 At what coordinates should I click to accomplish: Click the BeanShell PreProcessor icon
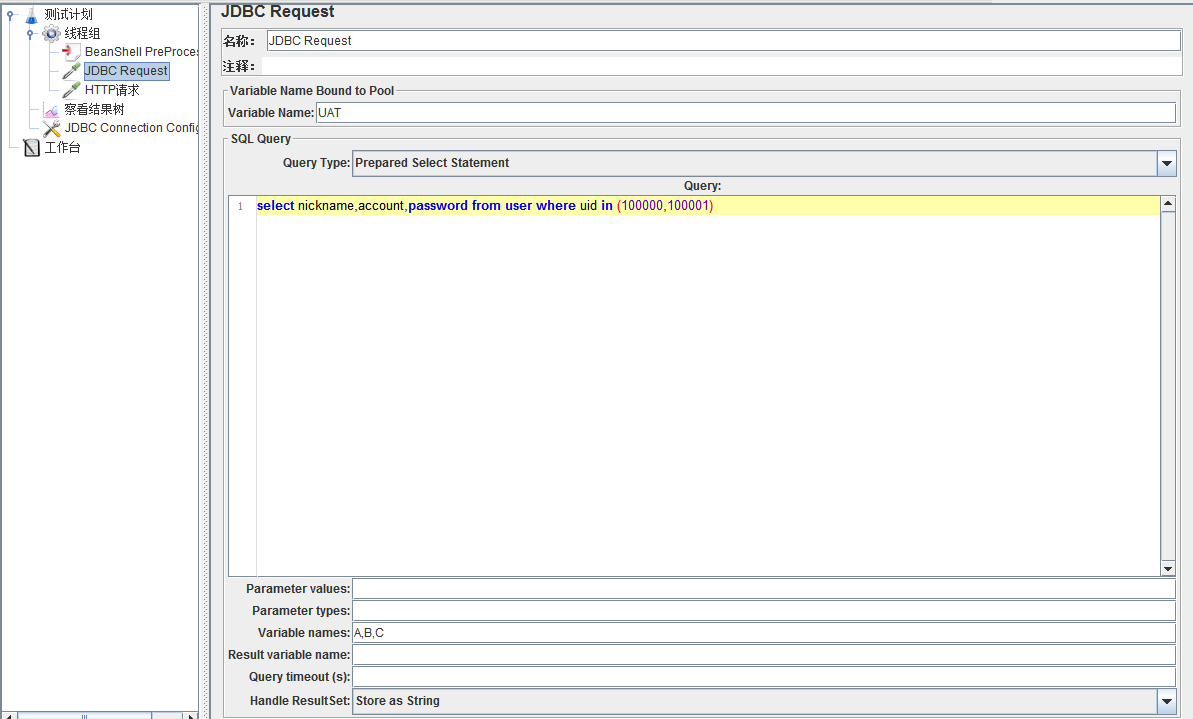tap(72, 52)
